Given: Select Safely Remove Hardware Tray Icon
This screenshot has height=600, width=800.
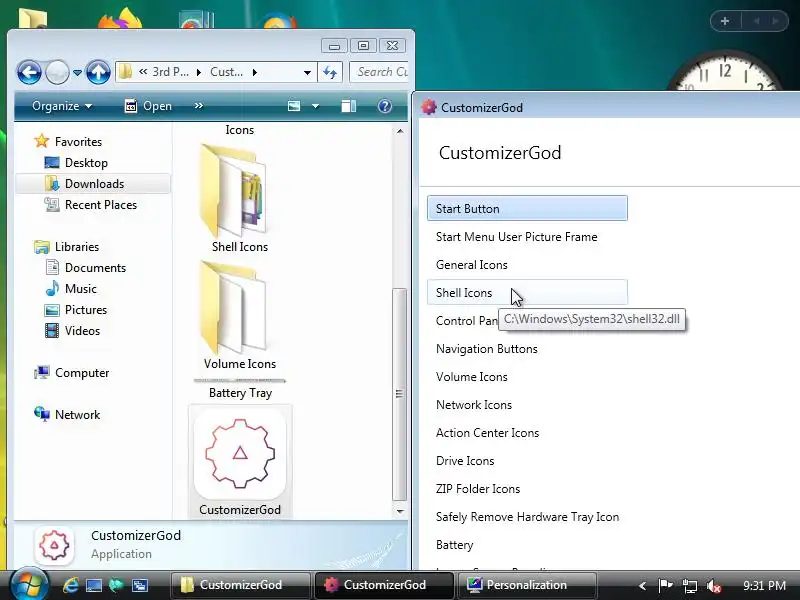Looking at the screenshot, I should 527,517.
